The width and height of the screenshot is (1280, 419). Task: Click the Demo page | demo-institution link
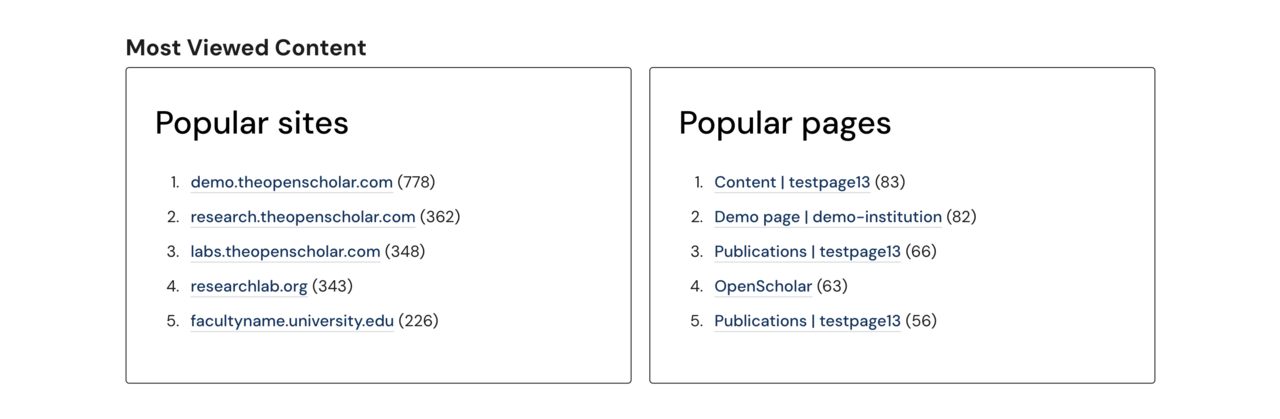point(827,217)
